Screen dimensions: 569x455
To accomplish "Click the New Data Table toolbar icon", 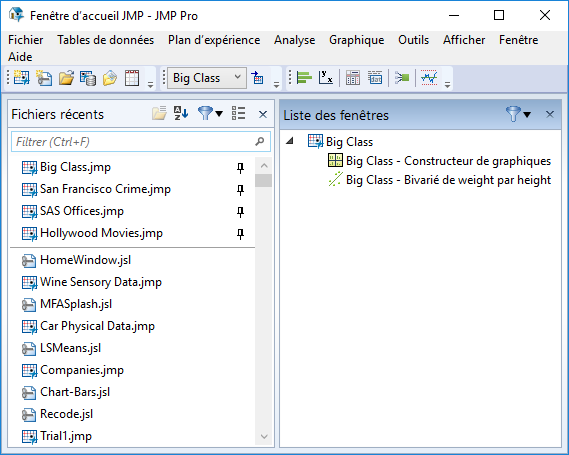I will pos(21,78).
